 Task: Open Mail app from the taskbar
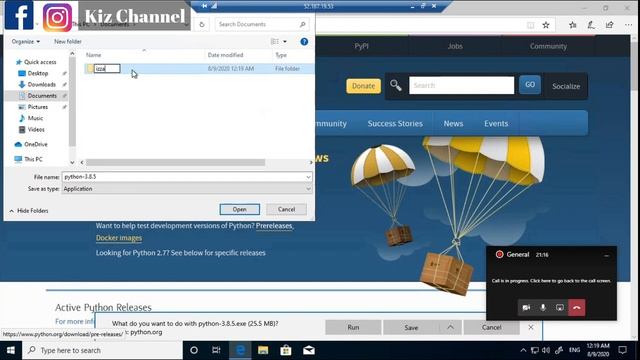coord(309,350)
